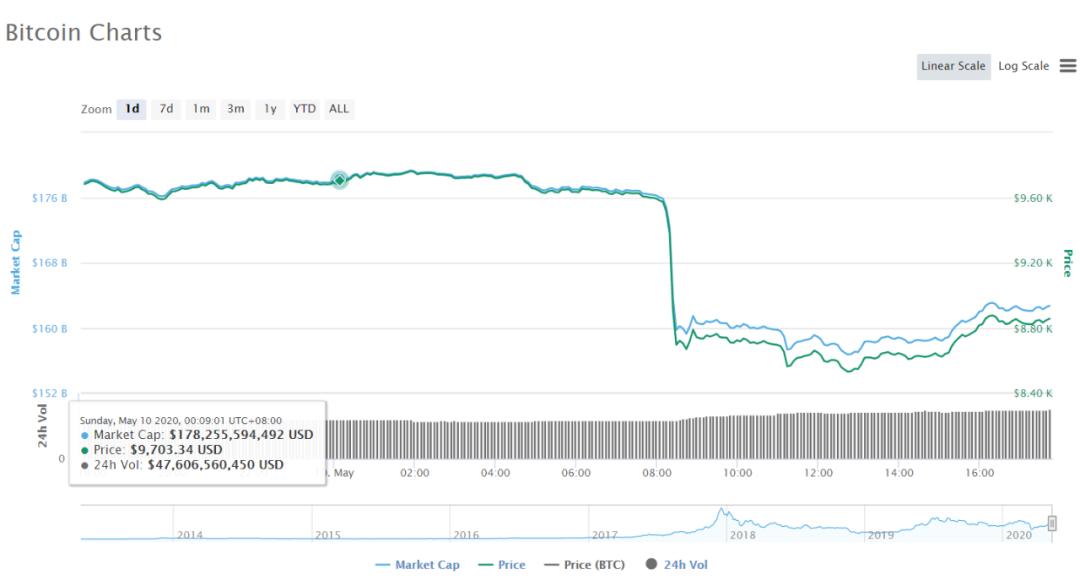The image size is (1080, 580).
Task: Click the Bitcoin Charts heading
Action: pyautogui.click(x=83, y=32)
